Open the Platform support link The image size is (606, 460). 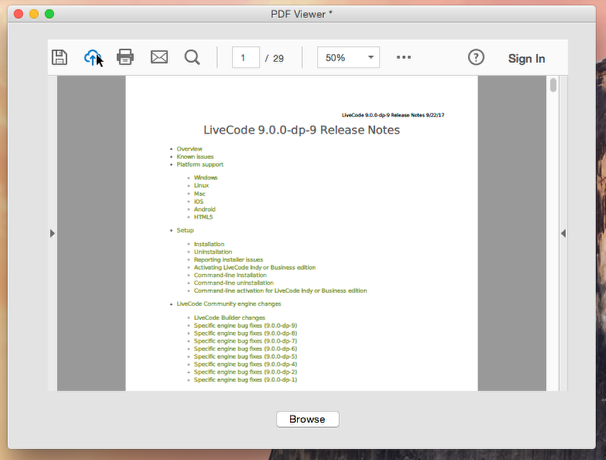[x=200, y=164]
